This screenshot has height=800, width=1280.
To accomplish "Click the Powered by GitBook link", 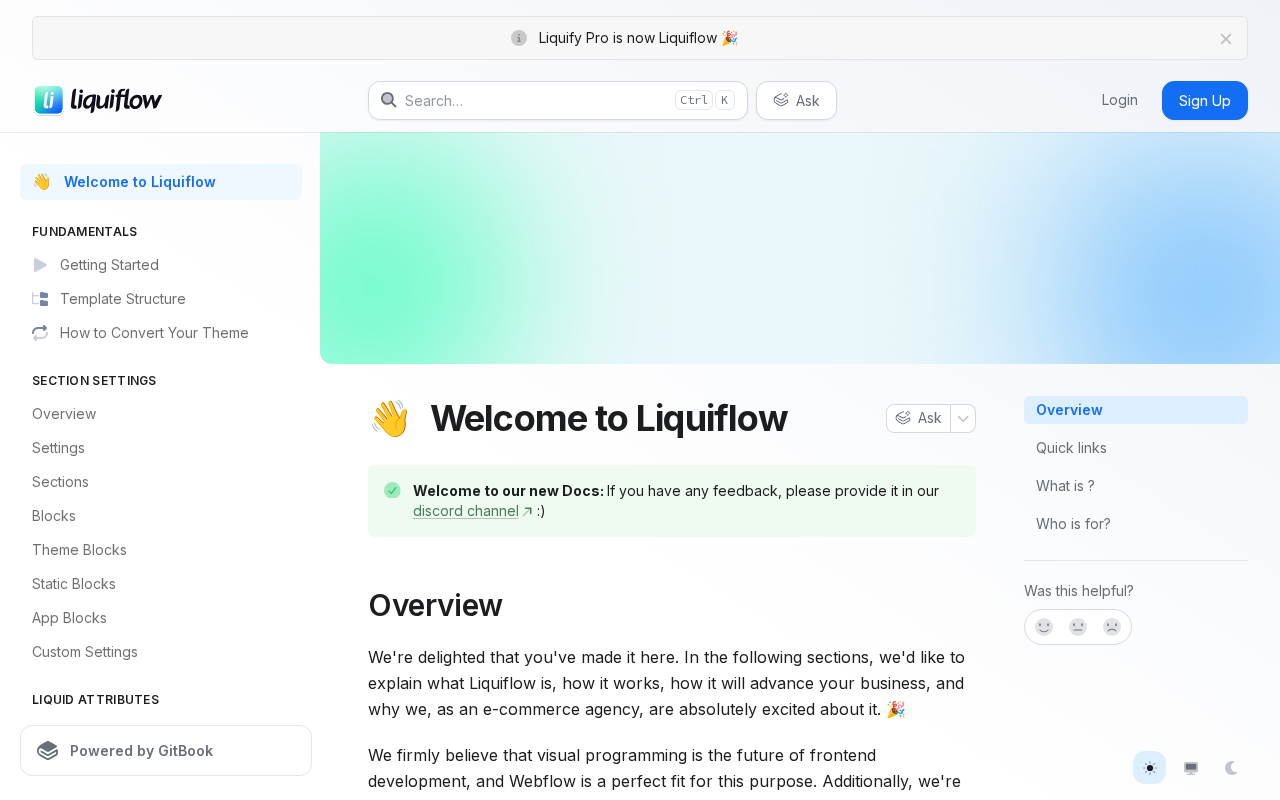I will coord(166,751).
